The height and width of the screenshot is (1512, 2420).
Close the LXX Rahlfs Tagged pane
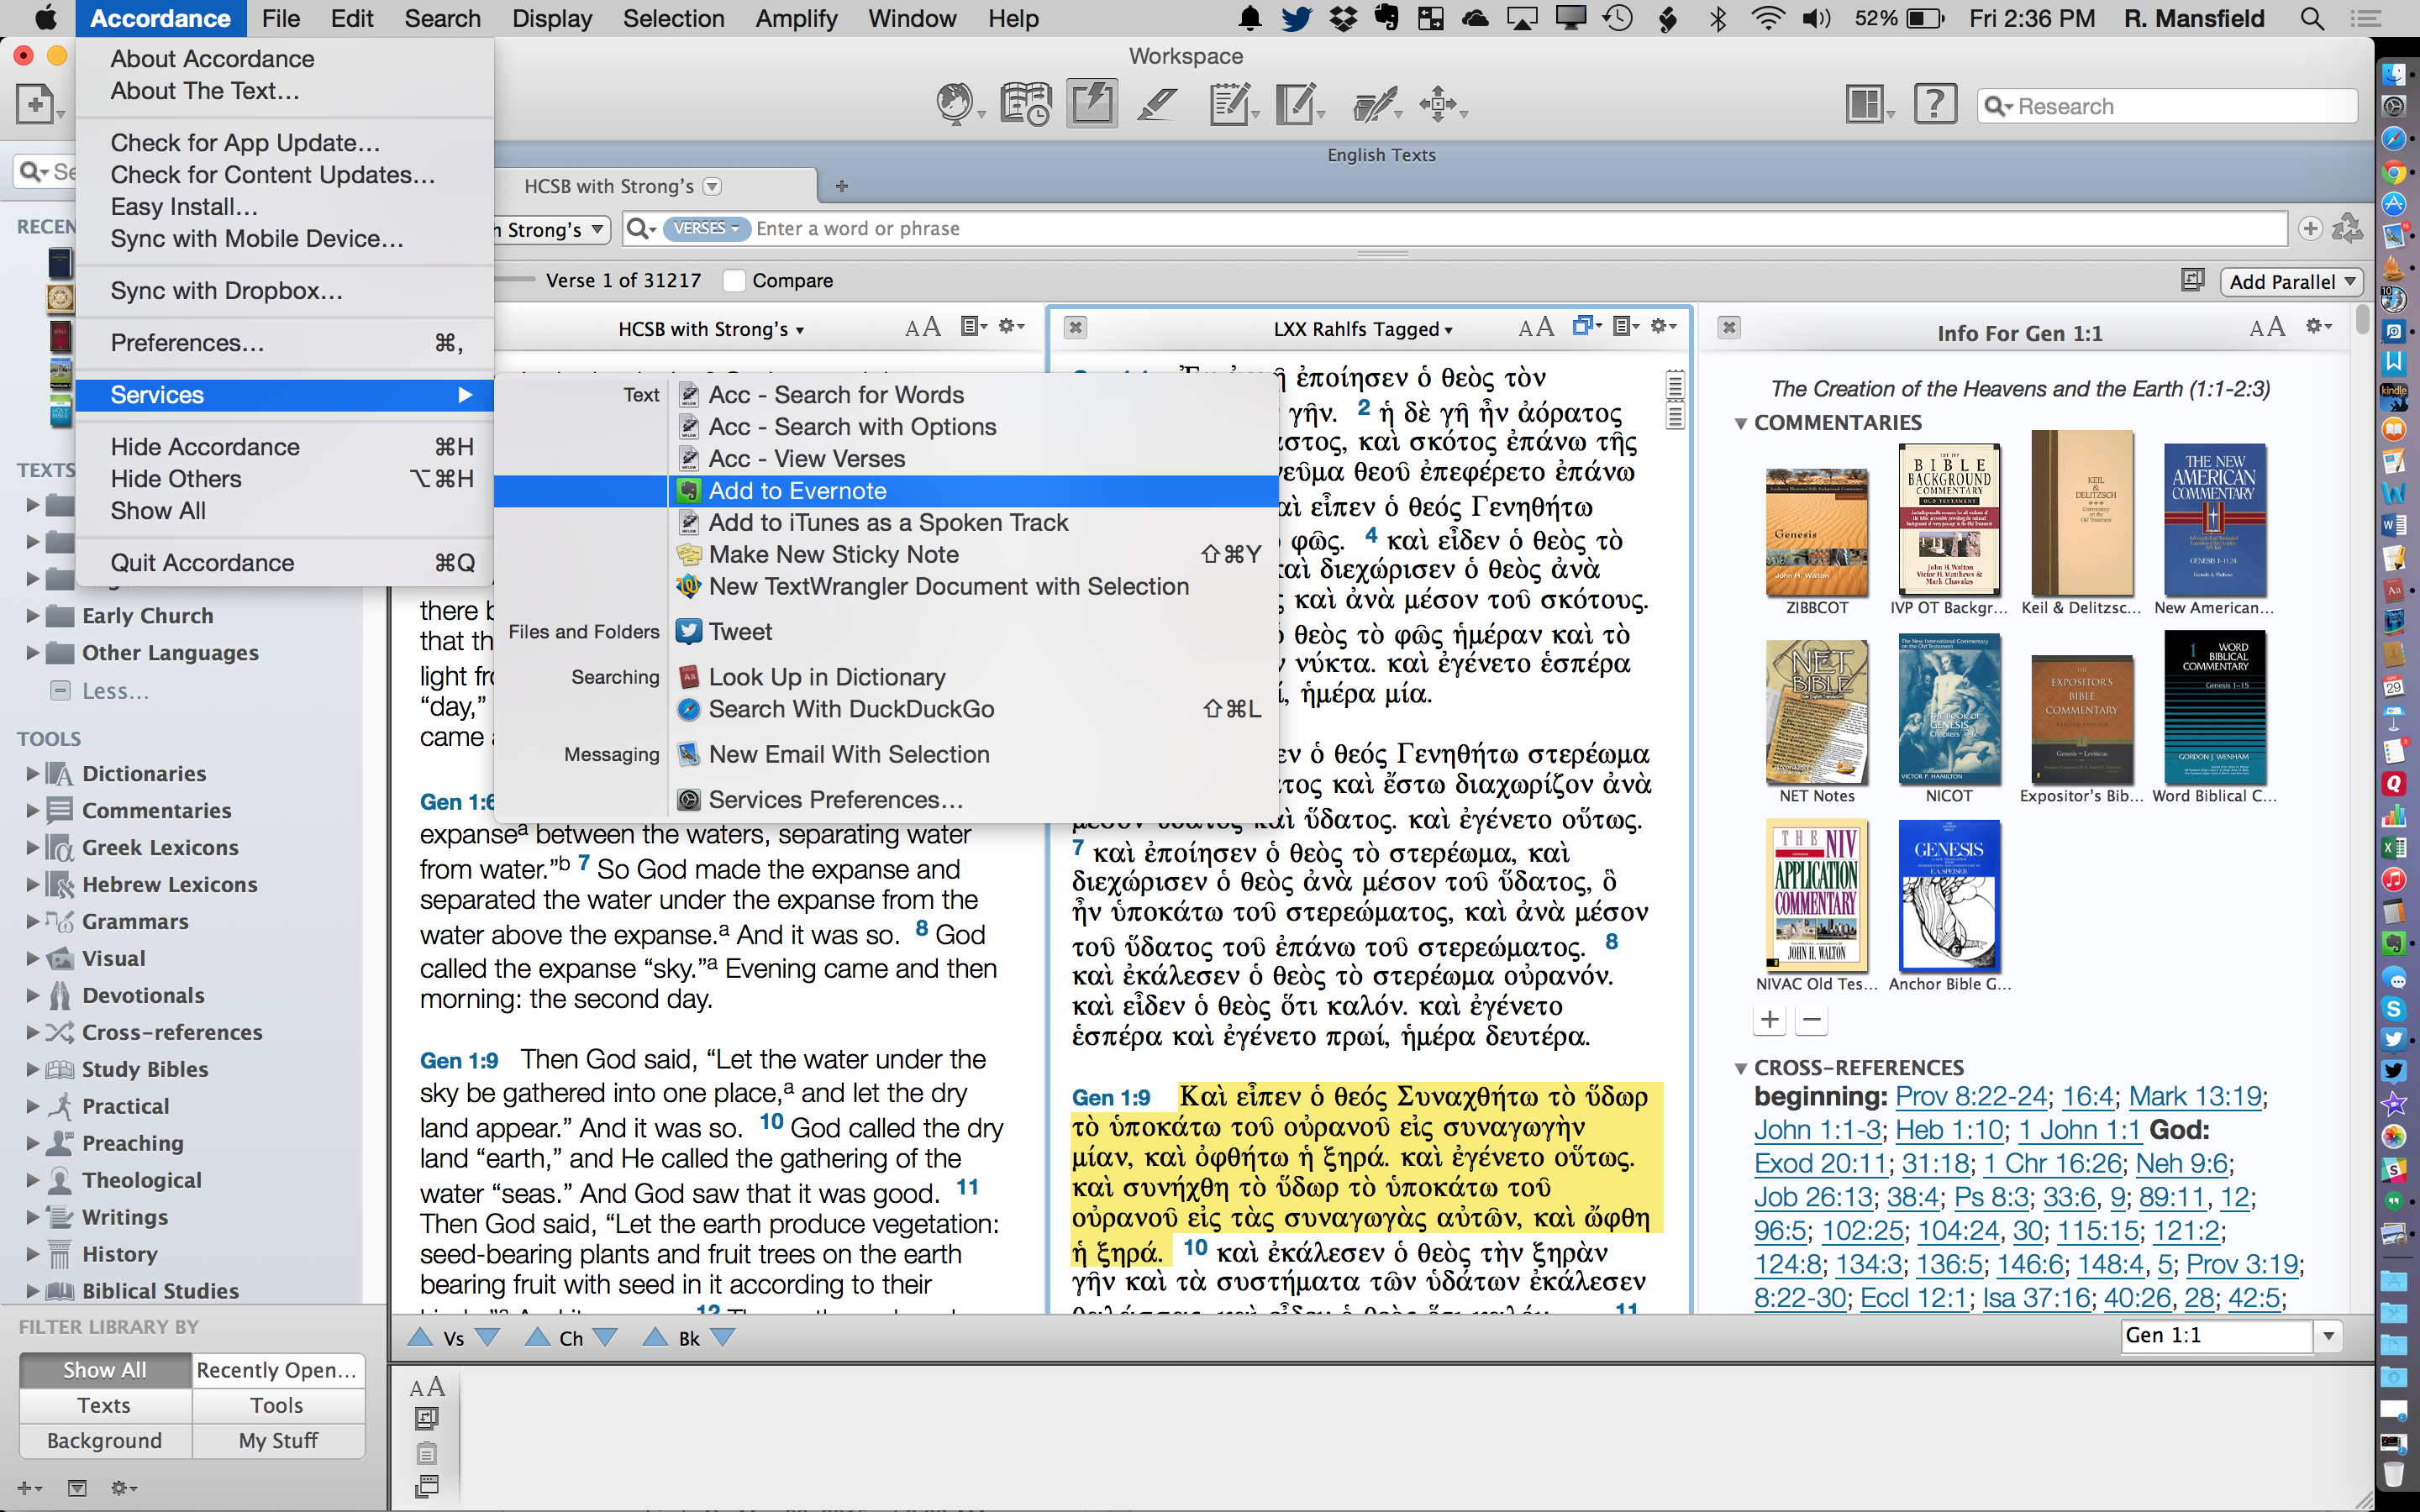[x=1075, y=328]
